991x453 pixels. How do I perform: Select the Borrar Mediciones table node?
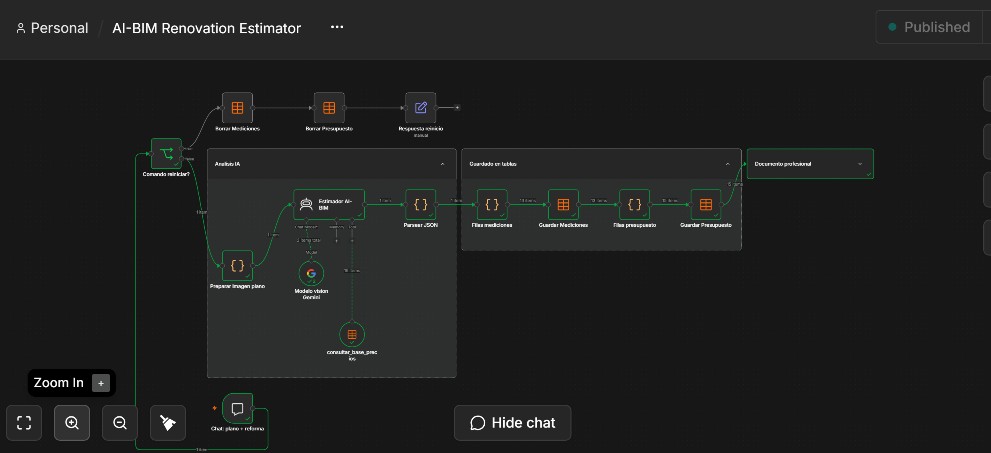pos(237,107)
